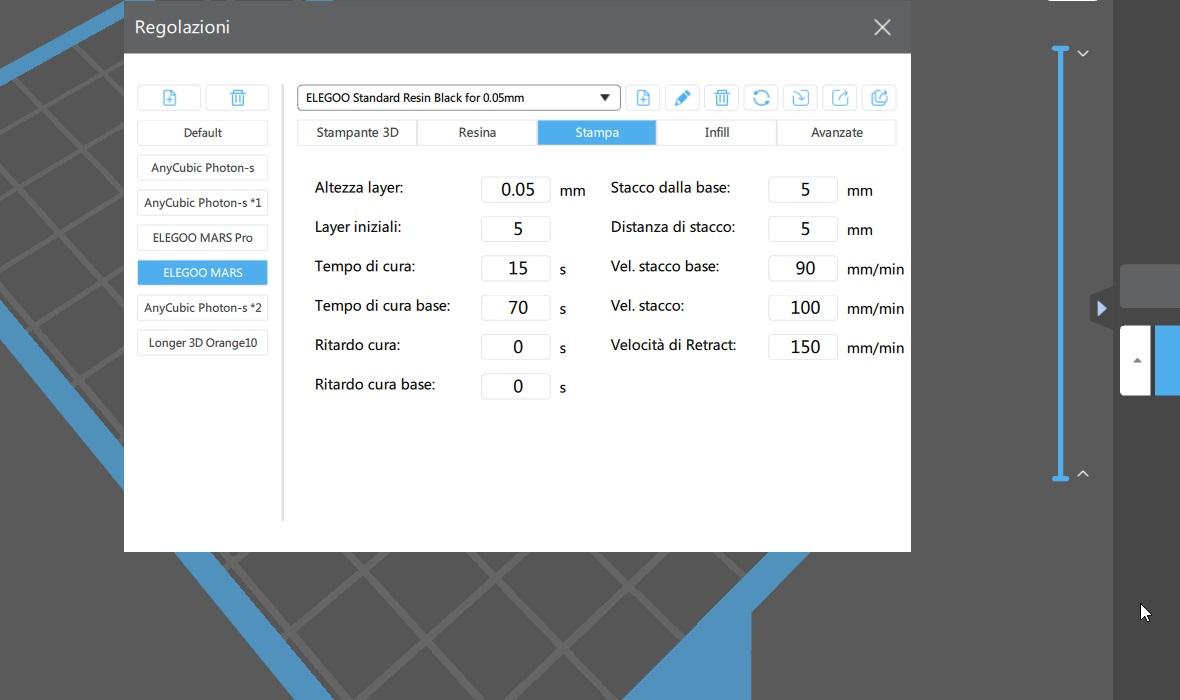Click the down chevron atop layer slider
The image size is (1180, 700).
click(x=1083, y=53)
